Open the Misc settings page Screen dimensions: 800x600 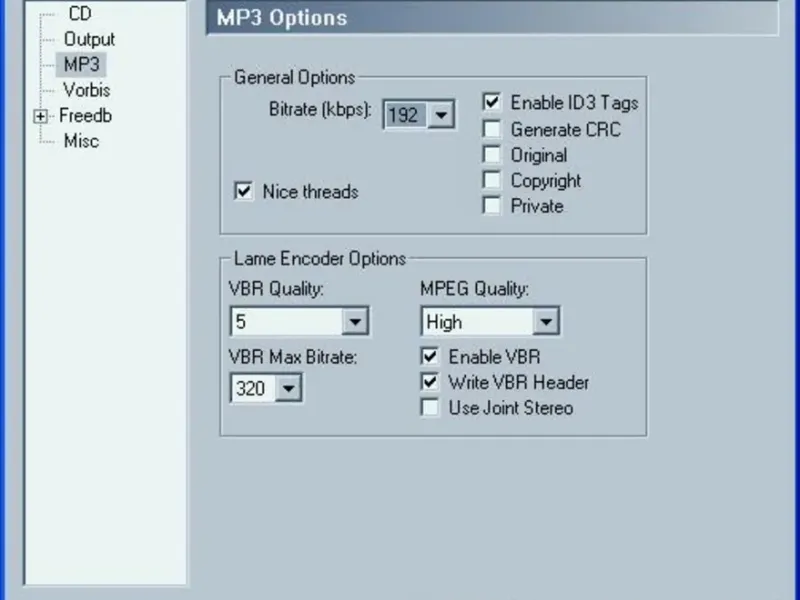tap(81, 141)
